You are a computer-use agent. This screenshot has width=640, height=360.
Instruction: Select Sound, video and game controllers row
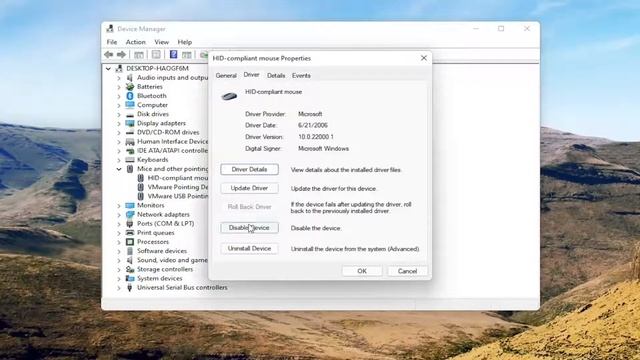[172, 260]
